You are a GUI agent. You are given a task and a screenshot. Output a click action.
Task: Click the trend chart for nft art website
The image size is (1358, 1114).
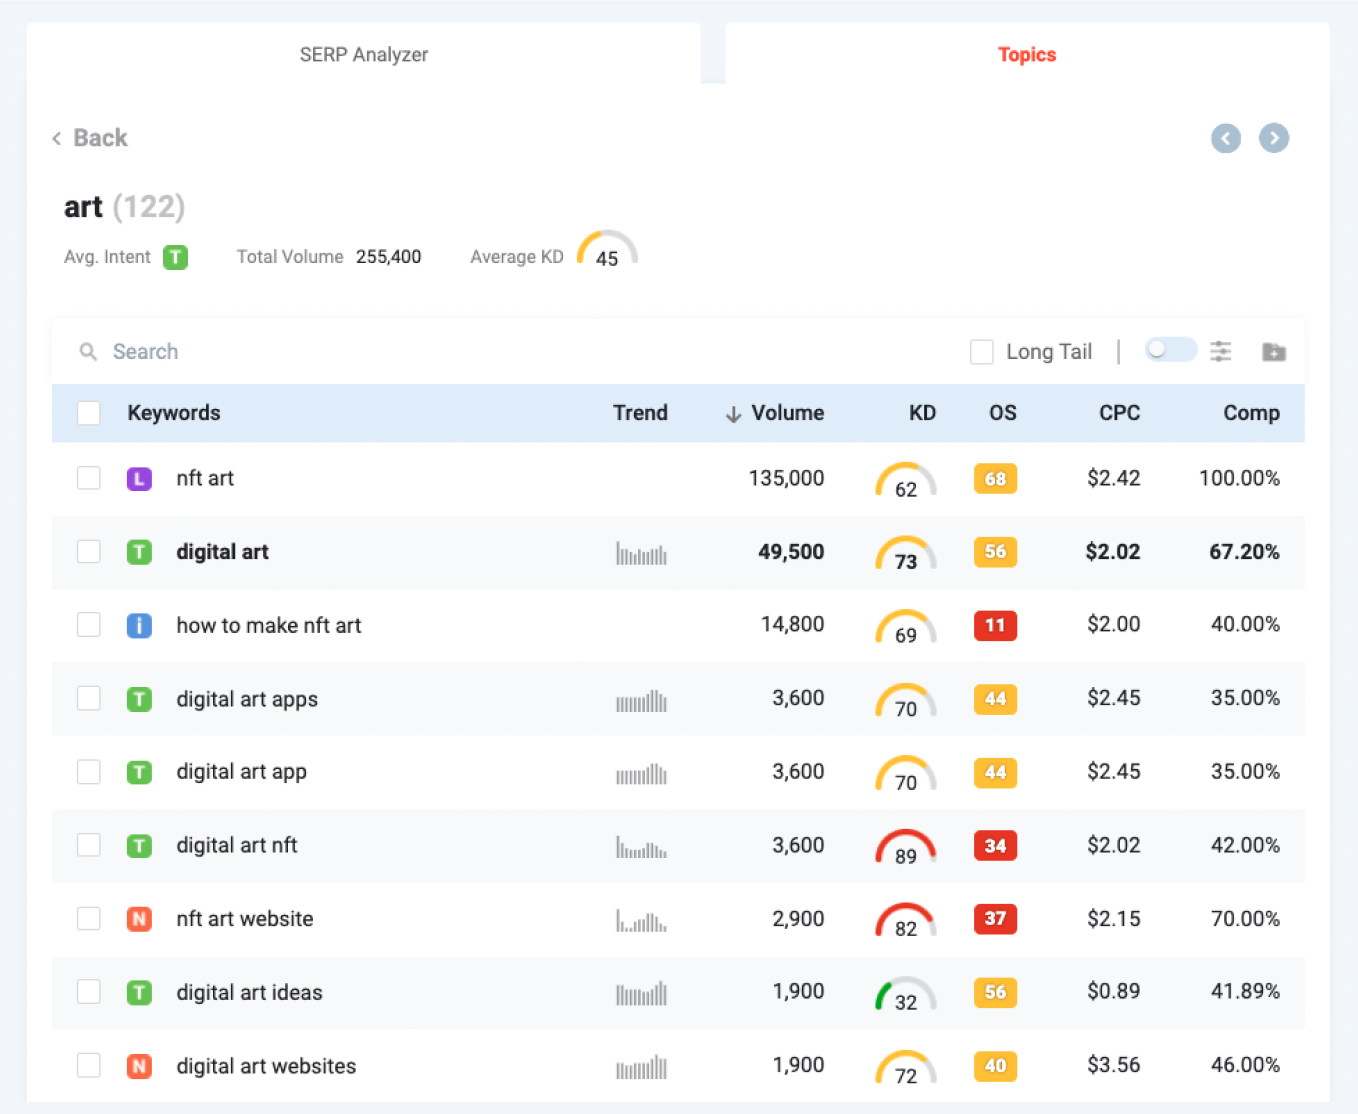coord(641,920)
